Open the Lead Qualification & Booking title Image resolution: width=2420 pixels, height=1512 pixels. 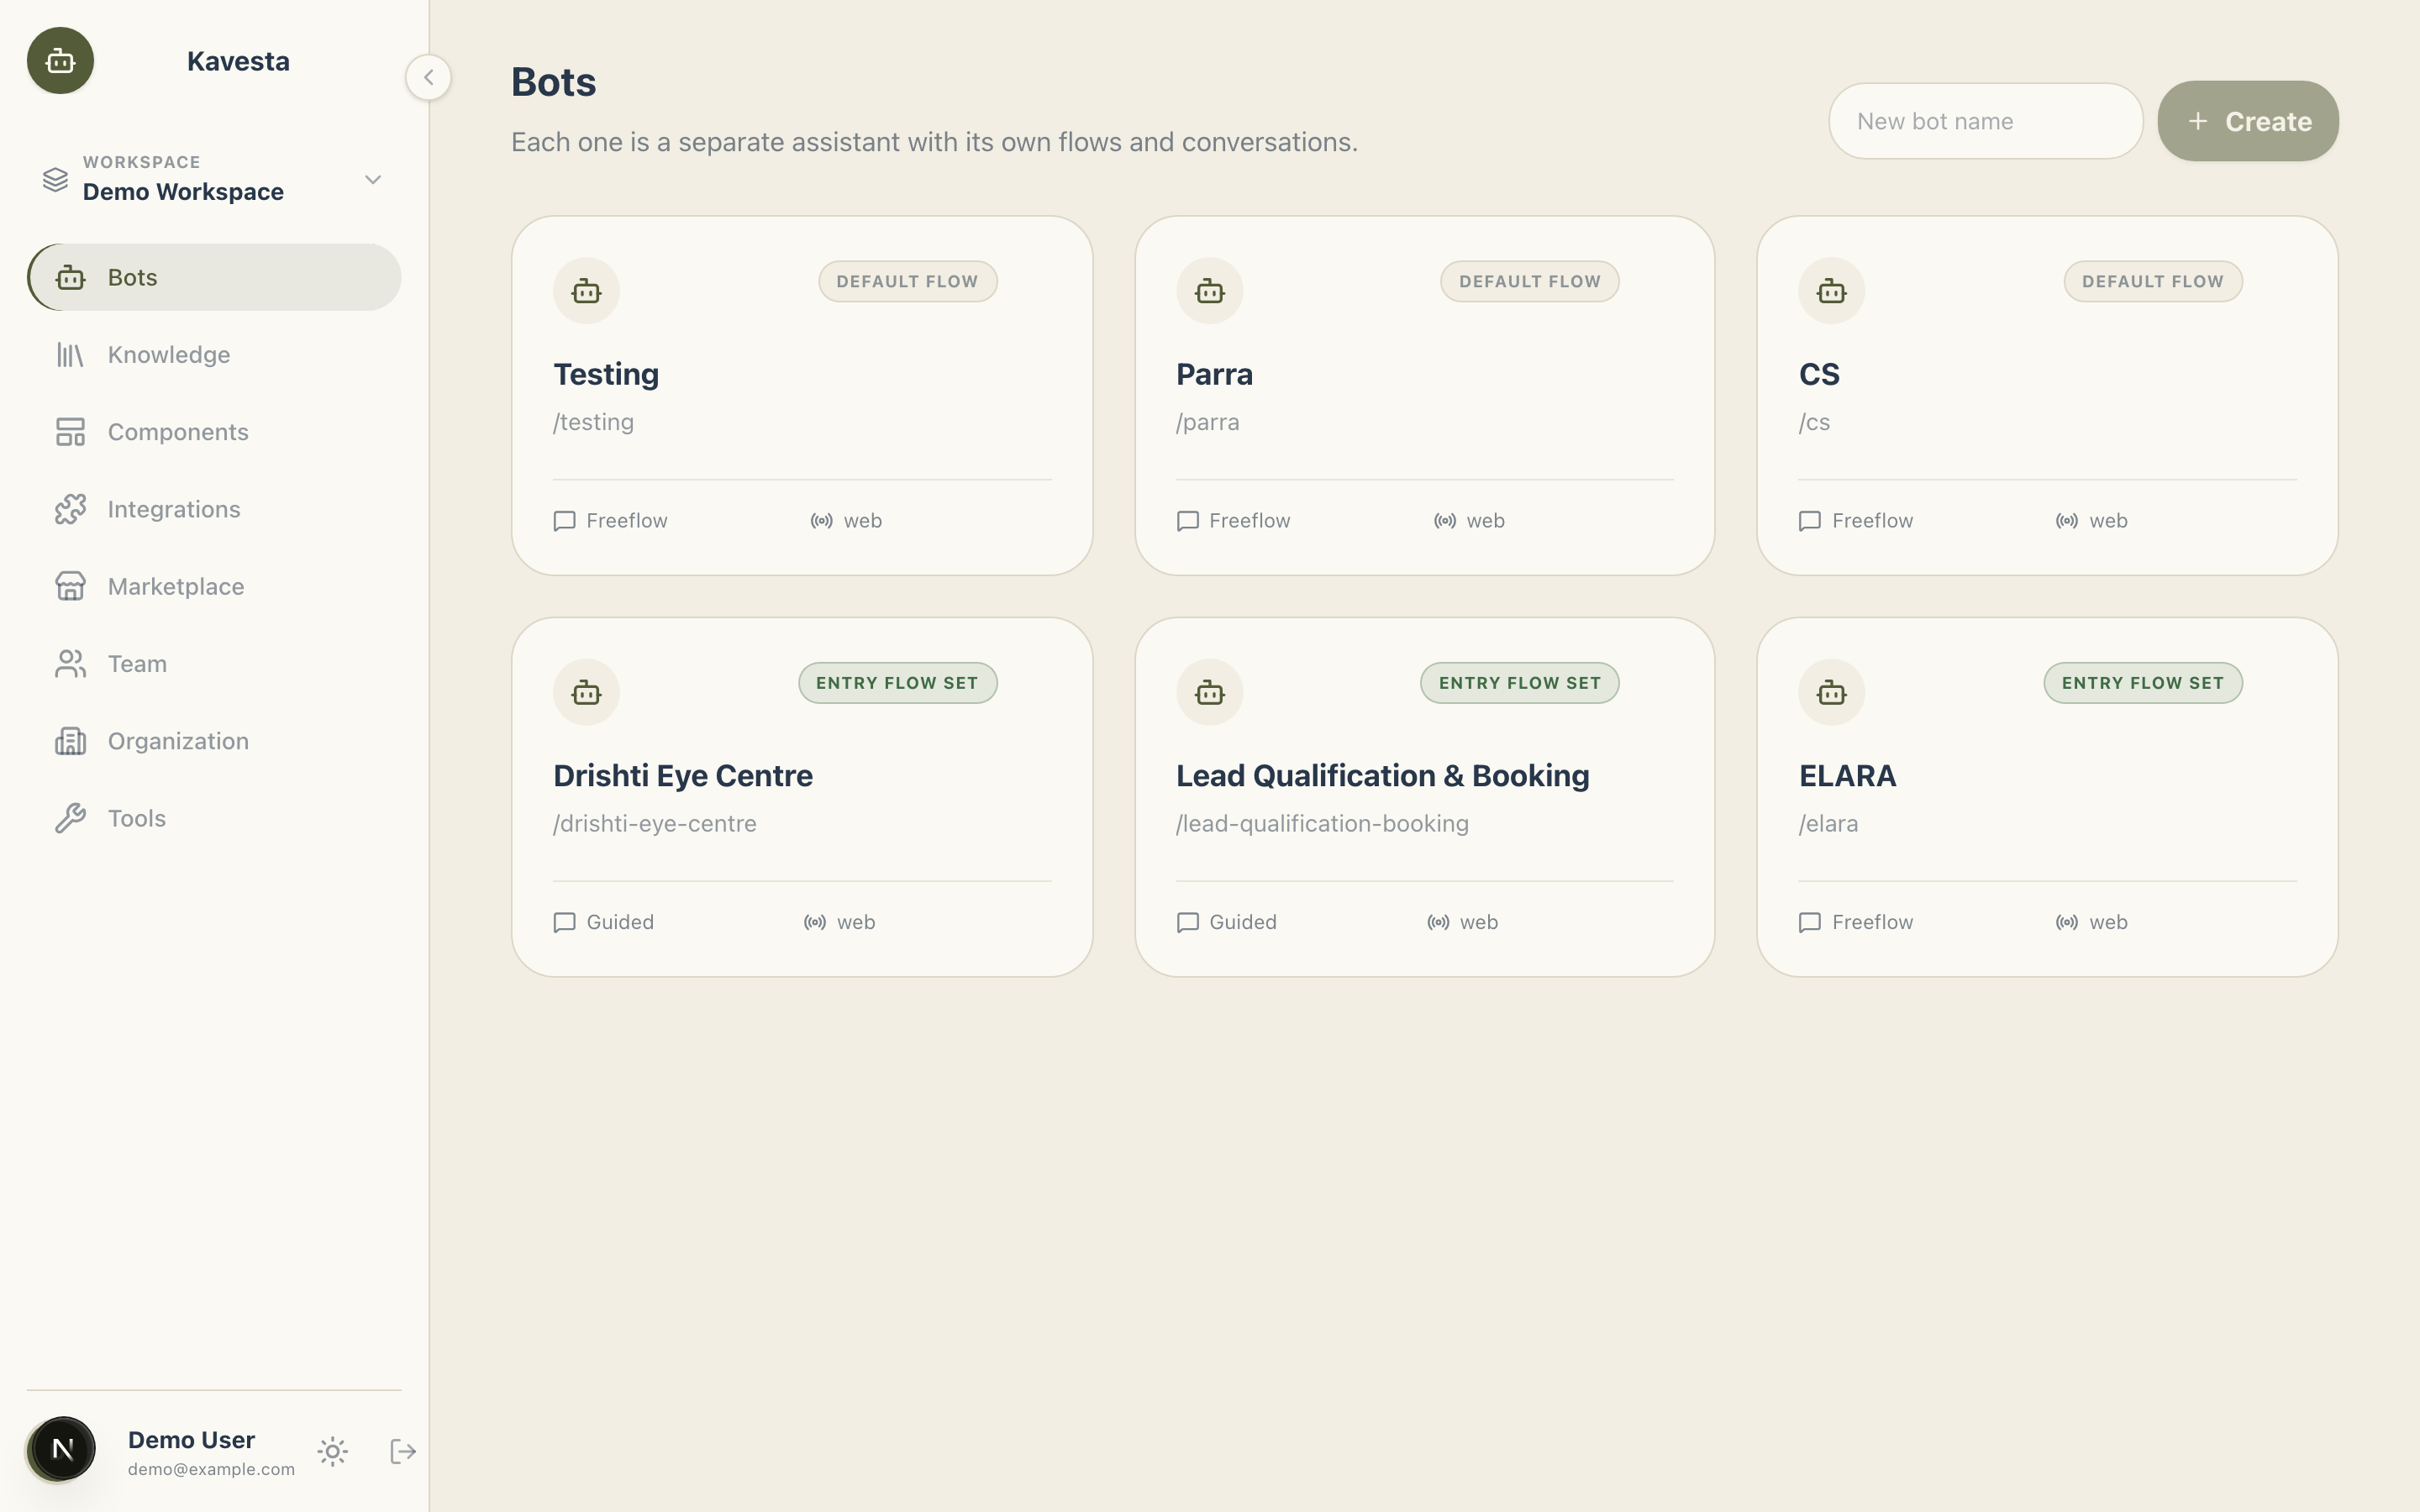pos(1382,776)
